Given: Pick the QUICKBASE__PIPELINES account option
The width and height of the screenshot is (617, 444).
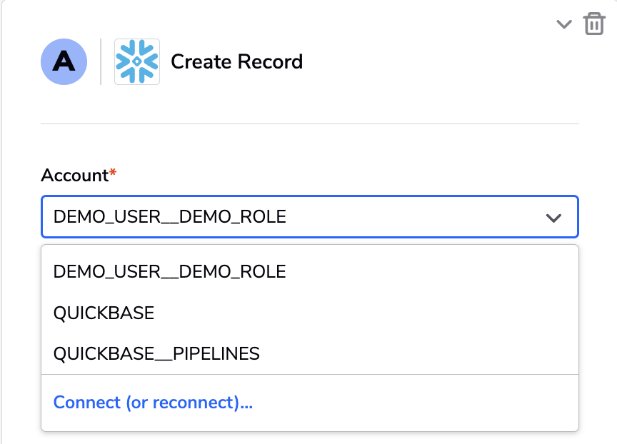Looking at the screenshot, I should (x=310, y=353).
